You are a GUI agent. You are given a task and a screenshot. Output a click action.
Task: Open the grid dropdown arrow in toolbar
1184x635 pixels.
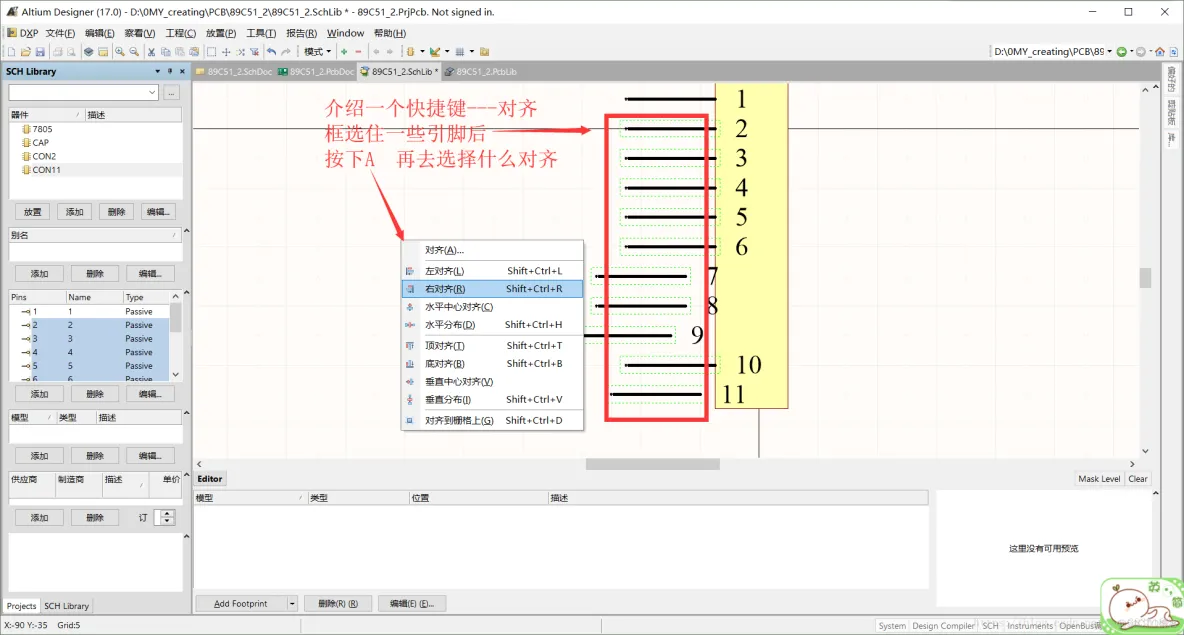coord(472,52)
